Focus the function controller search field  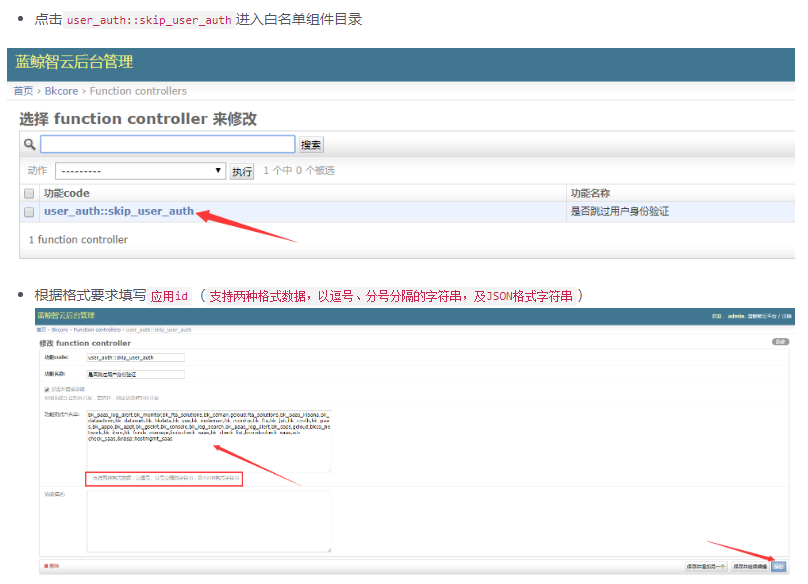(167, 144)
